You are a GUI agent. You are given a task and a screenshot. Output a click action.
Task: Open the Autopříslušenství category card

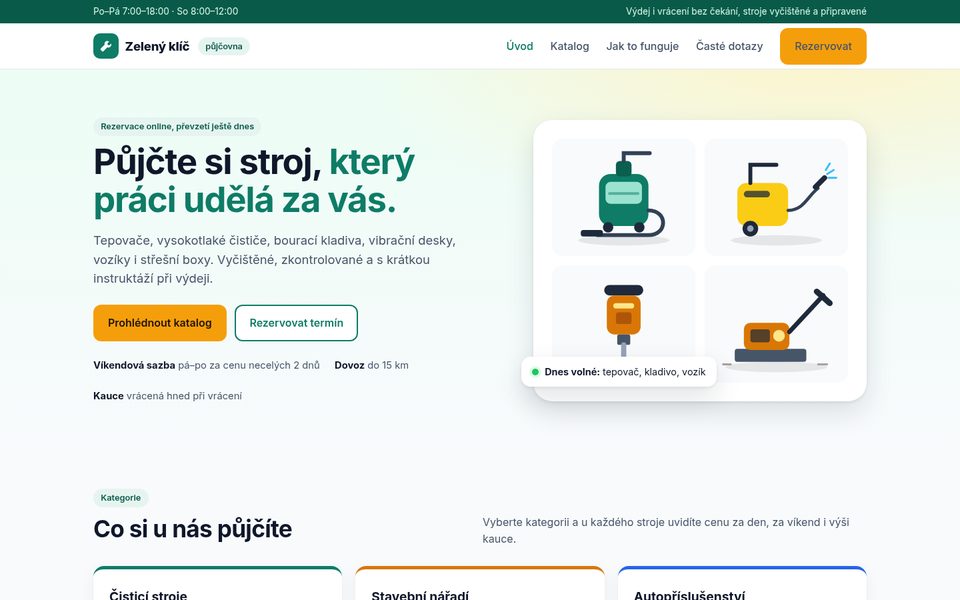(x=742, y=583)
